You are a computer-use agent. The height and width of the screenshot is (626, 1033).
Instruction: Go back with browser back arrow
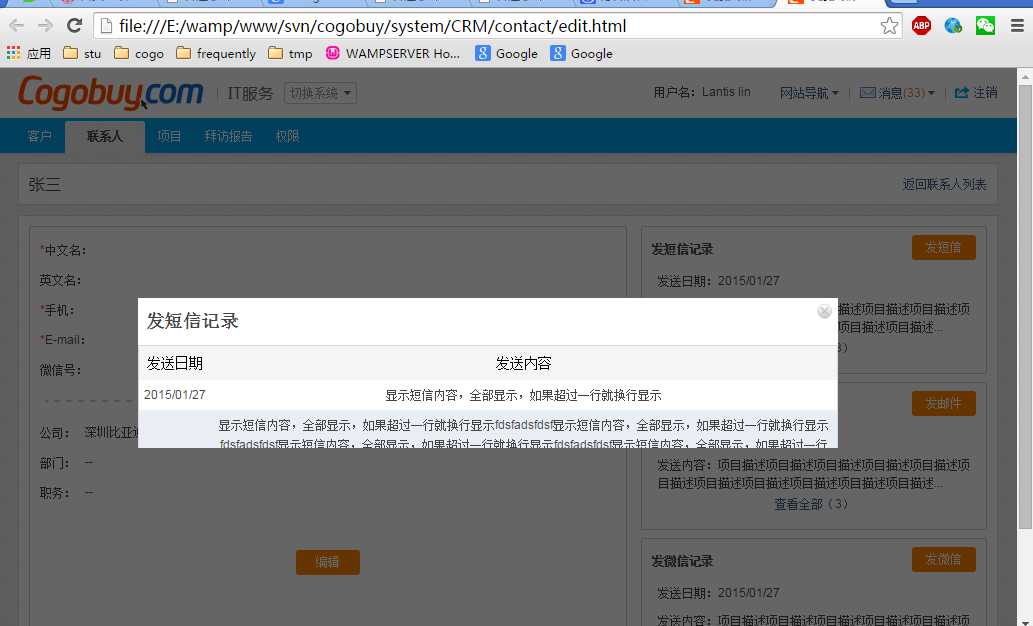[16, 26]
